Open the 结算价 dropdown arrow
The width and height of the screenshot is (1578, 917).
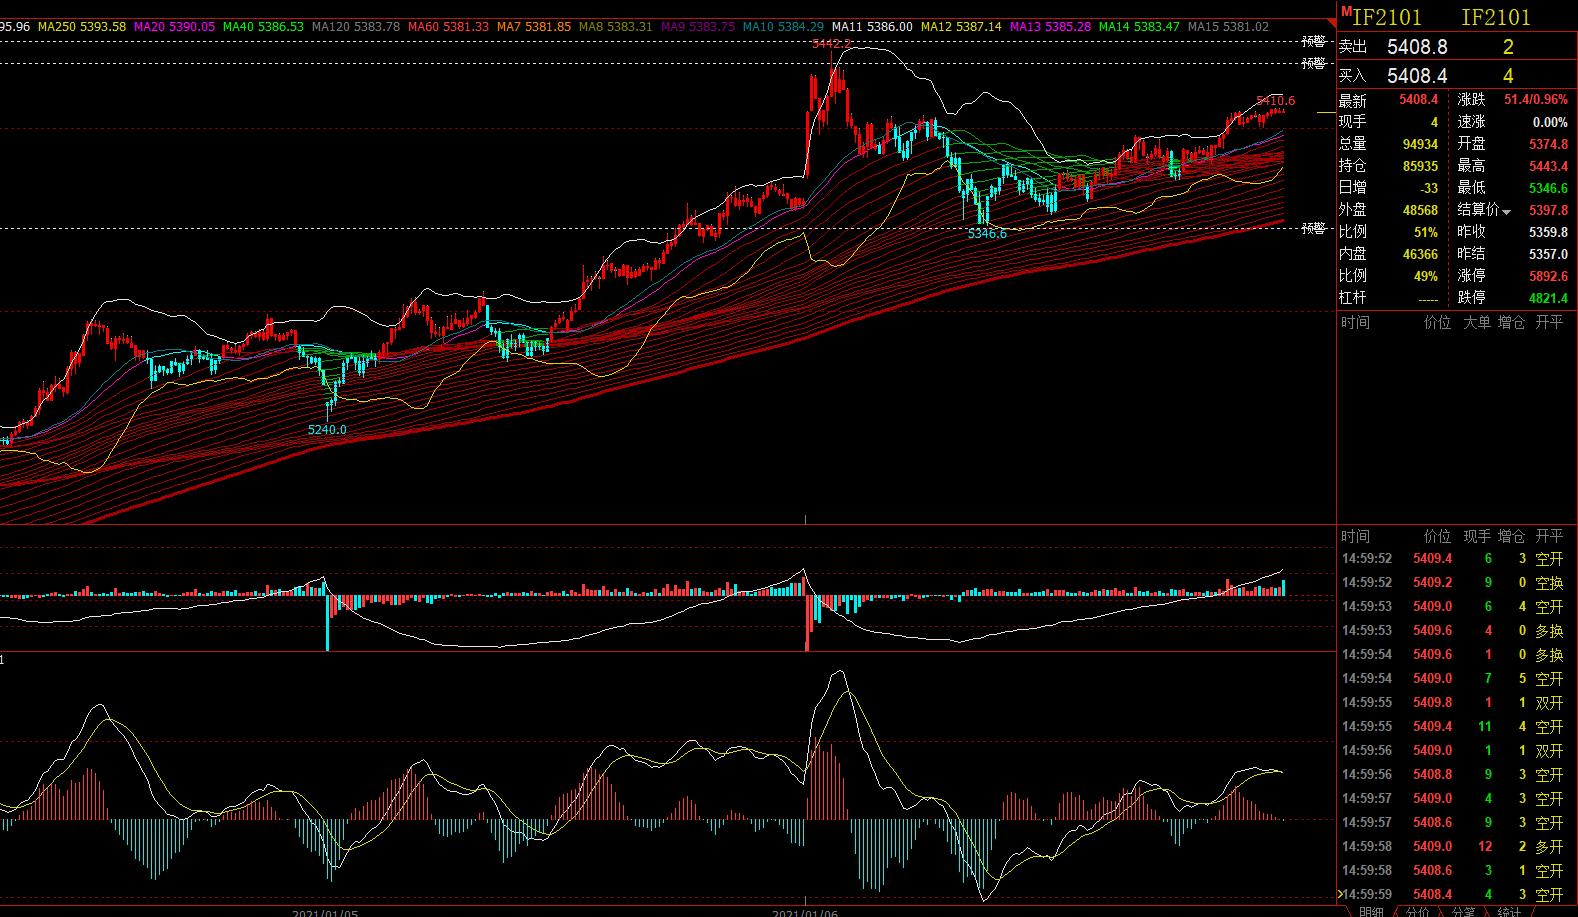[x=1507, y=211]
